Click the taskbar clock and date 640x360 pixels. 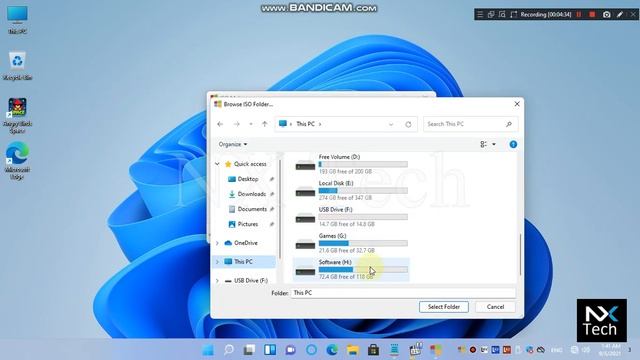tap(610, 350)
